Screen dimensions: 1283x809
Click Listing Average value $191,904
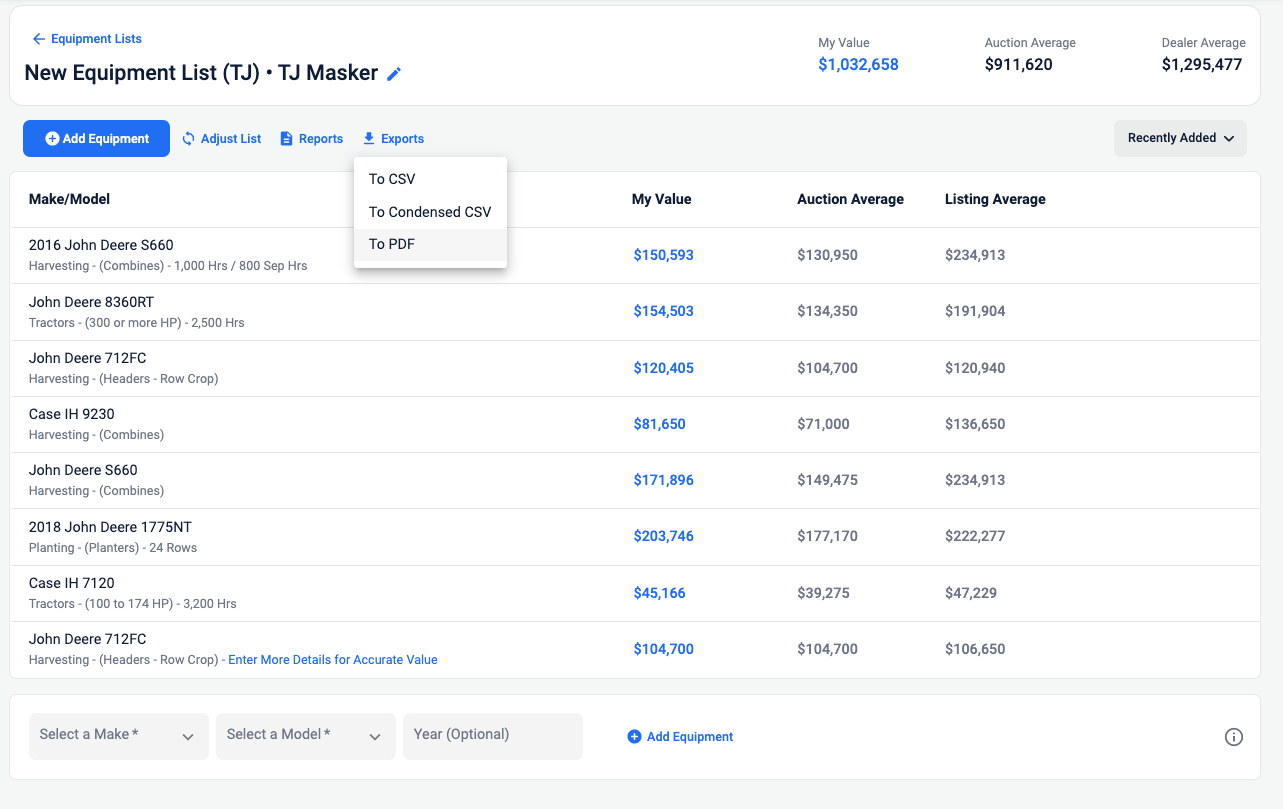(x=975, y=311)
